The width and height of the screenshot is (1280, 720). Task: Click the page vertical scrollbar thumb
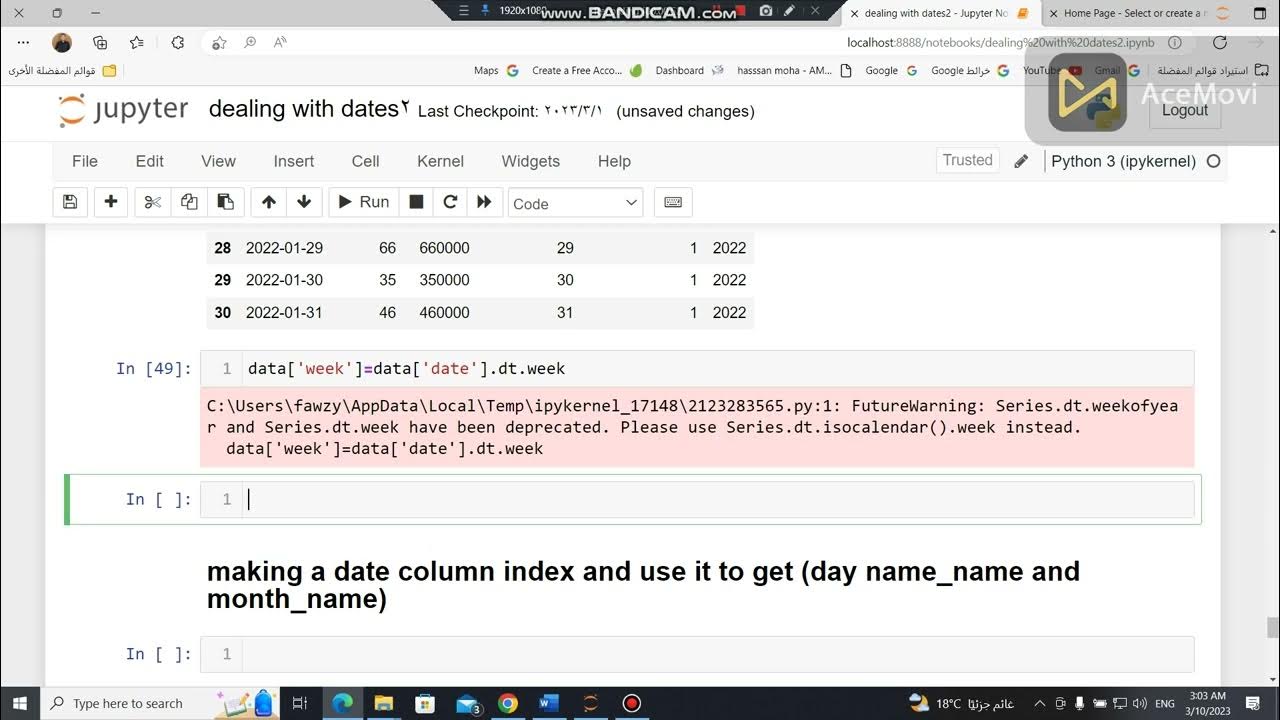coord(1273,628)
